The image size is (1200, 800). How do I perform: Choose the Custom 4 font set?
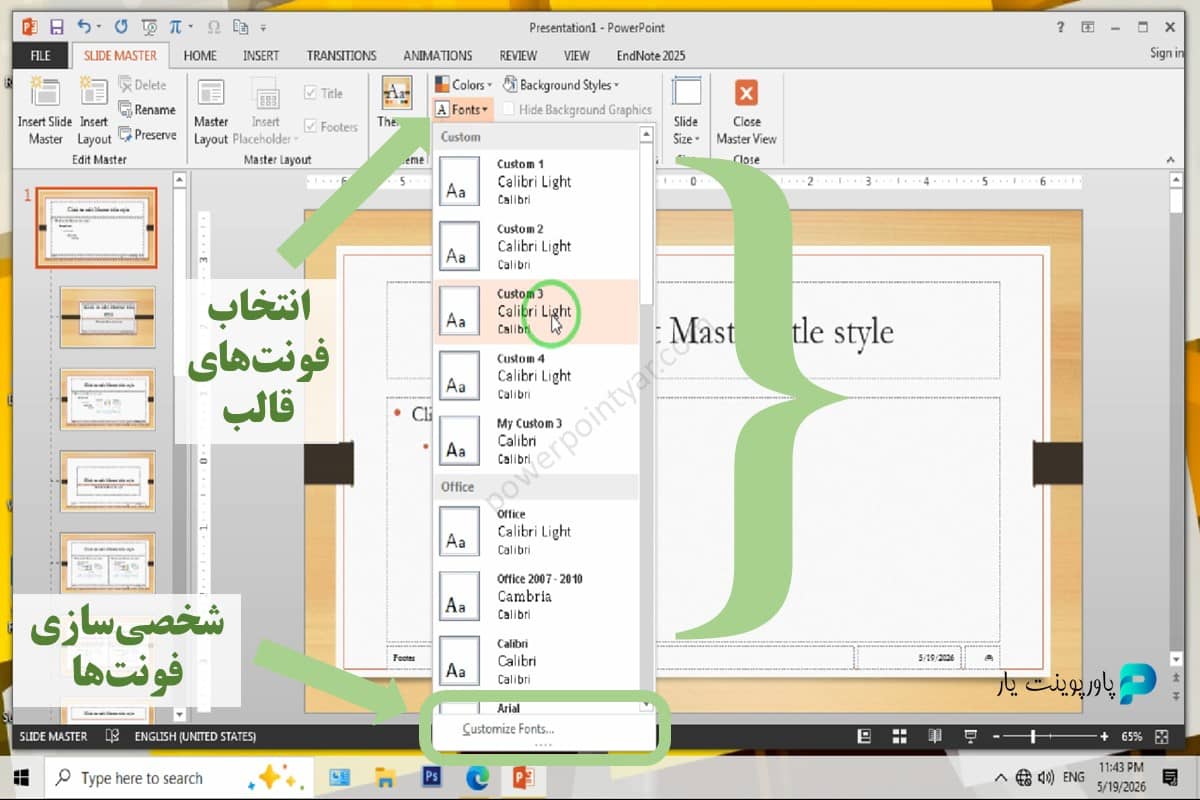click(x=537, y=376)
